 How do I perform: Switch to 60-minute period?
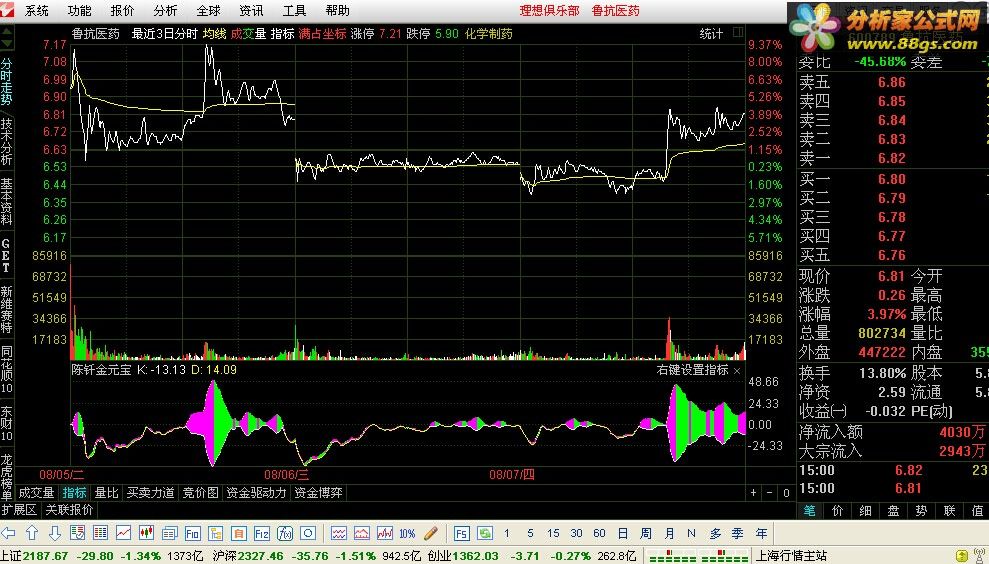coord(599,533)
